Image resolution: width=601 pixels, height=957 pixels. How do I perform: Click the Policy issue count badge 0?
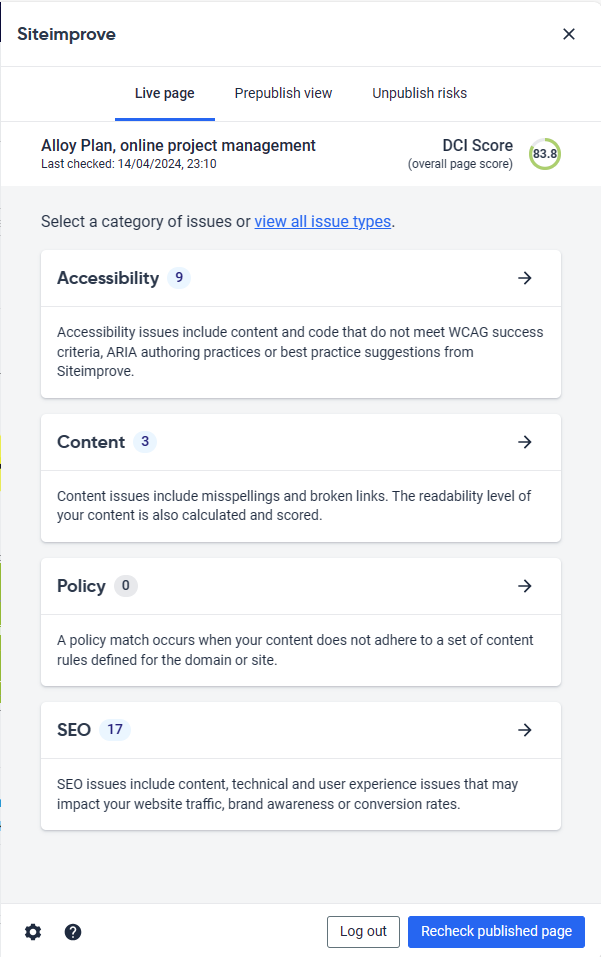coord(125,586)
